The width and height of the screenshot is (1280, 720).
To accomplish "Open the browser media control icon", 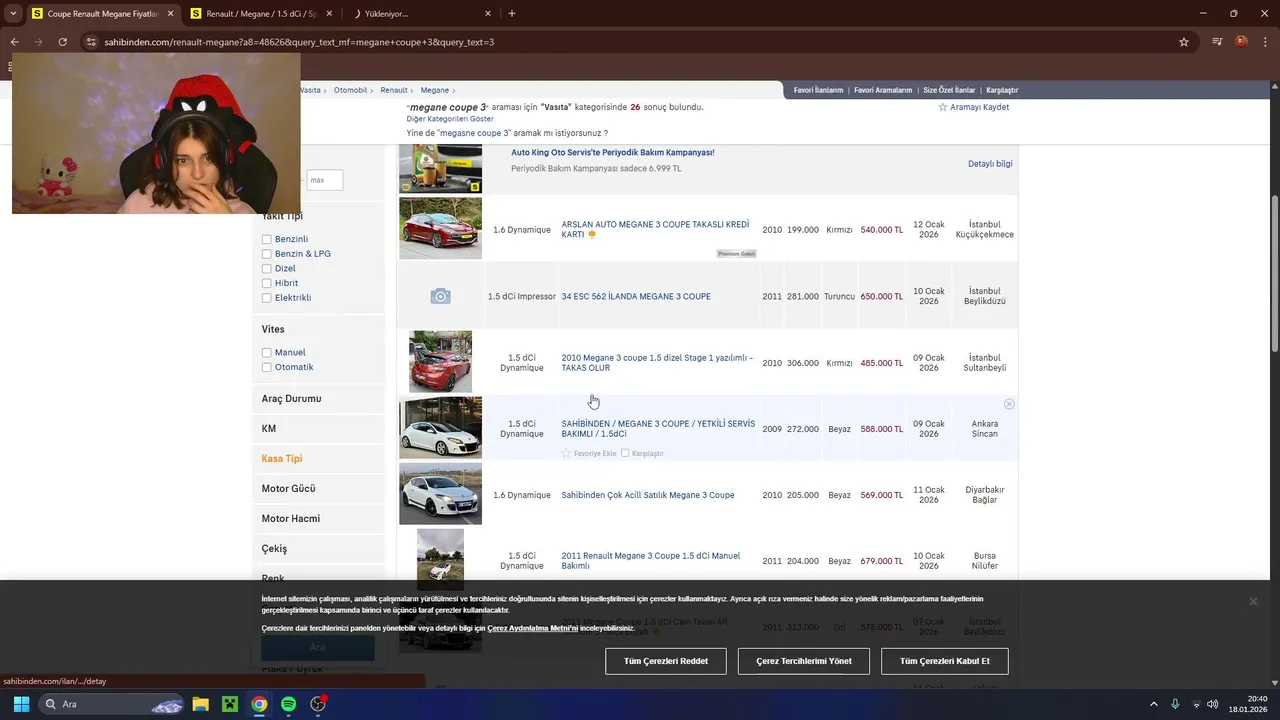I will 1217,42.
